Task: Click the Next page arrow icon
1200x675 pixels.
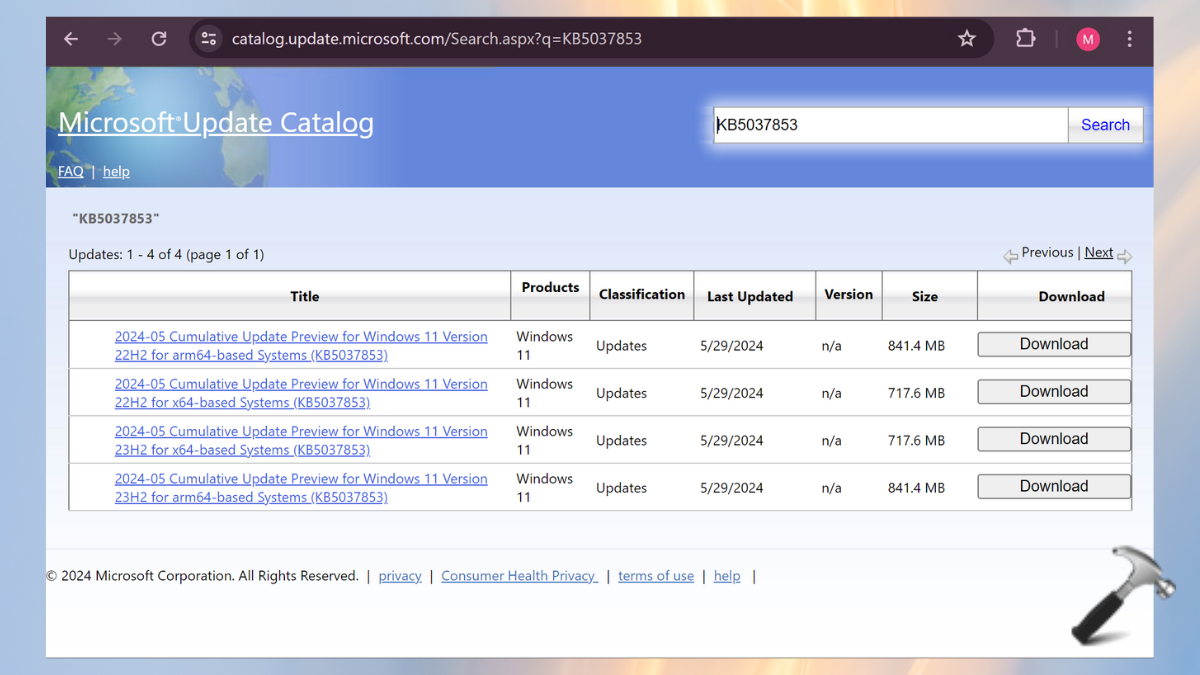Action: tap(1124, 256)
